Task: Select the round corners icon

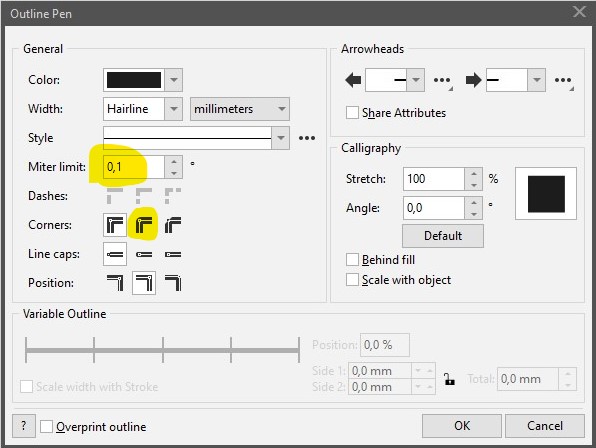Action: (x=144, y=225)
